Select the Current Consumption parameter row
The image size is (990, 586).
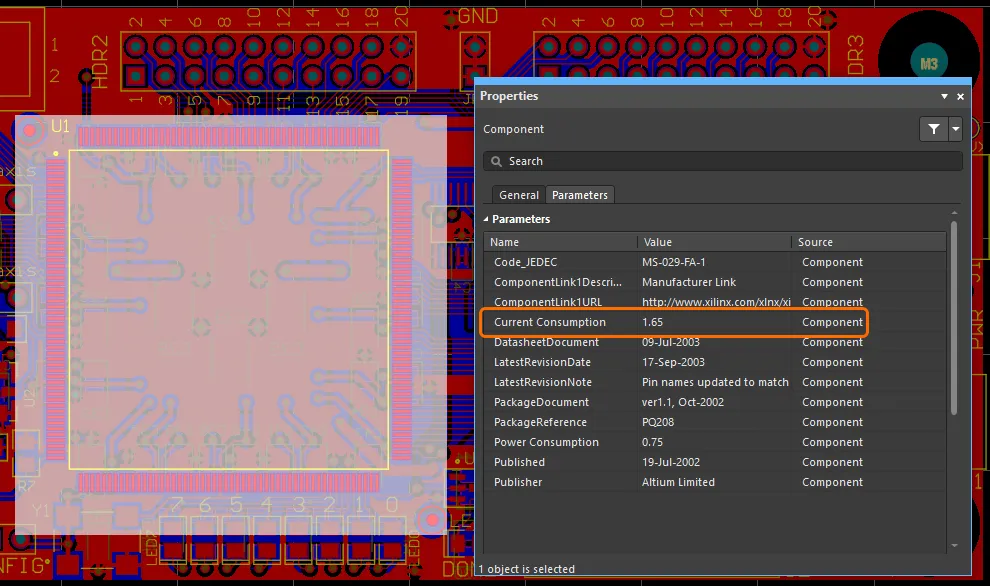click(x=550, y=322)
